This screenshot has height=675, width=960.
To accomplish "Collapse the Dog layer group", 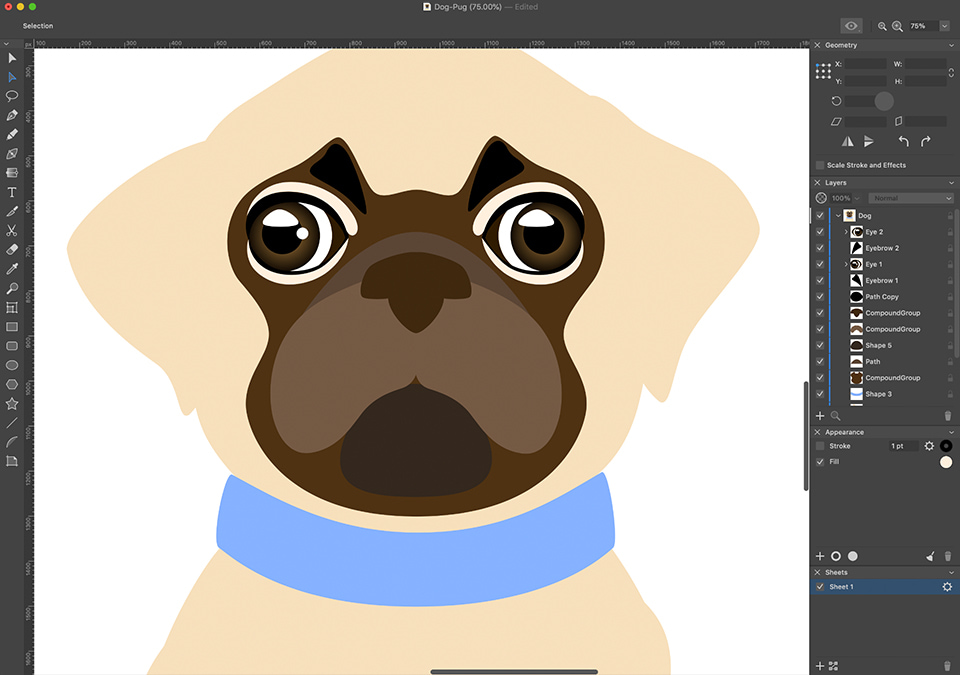I will point(838,216).
